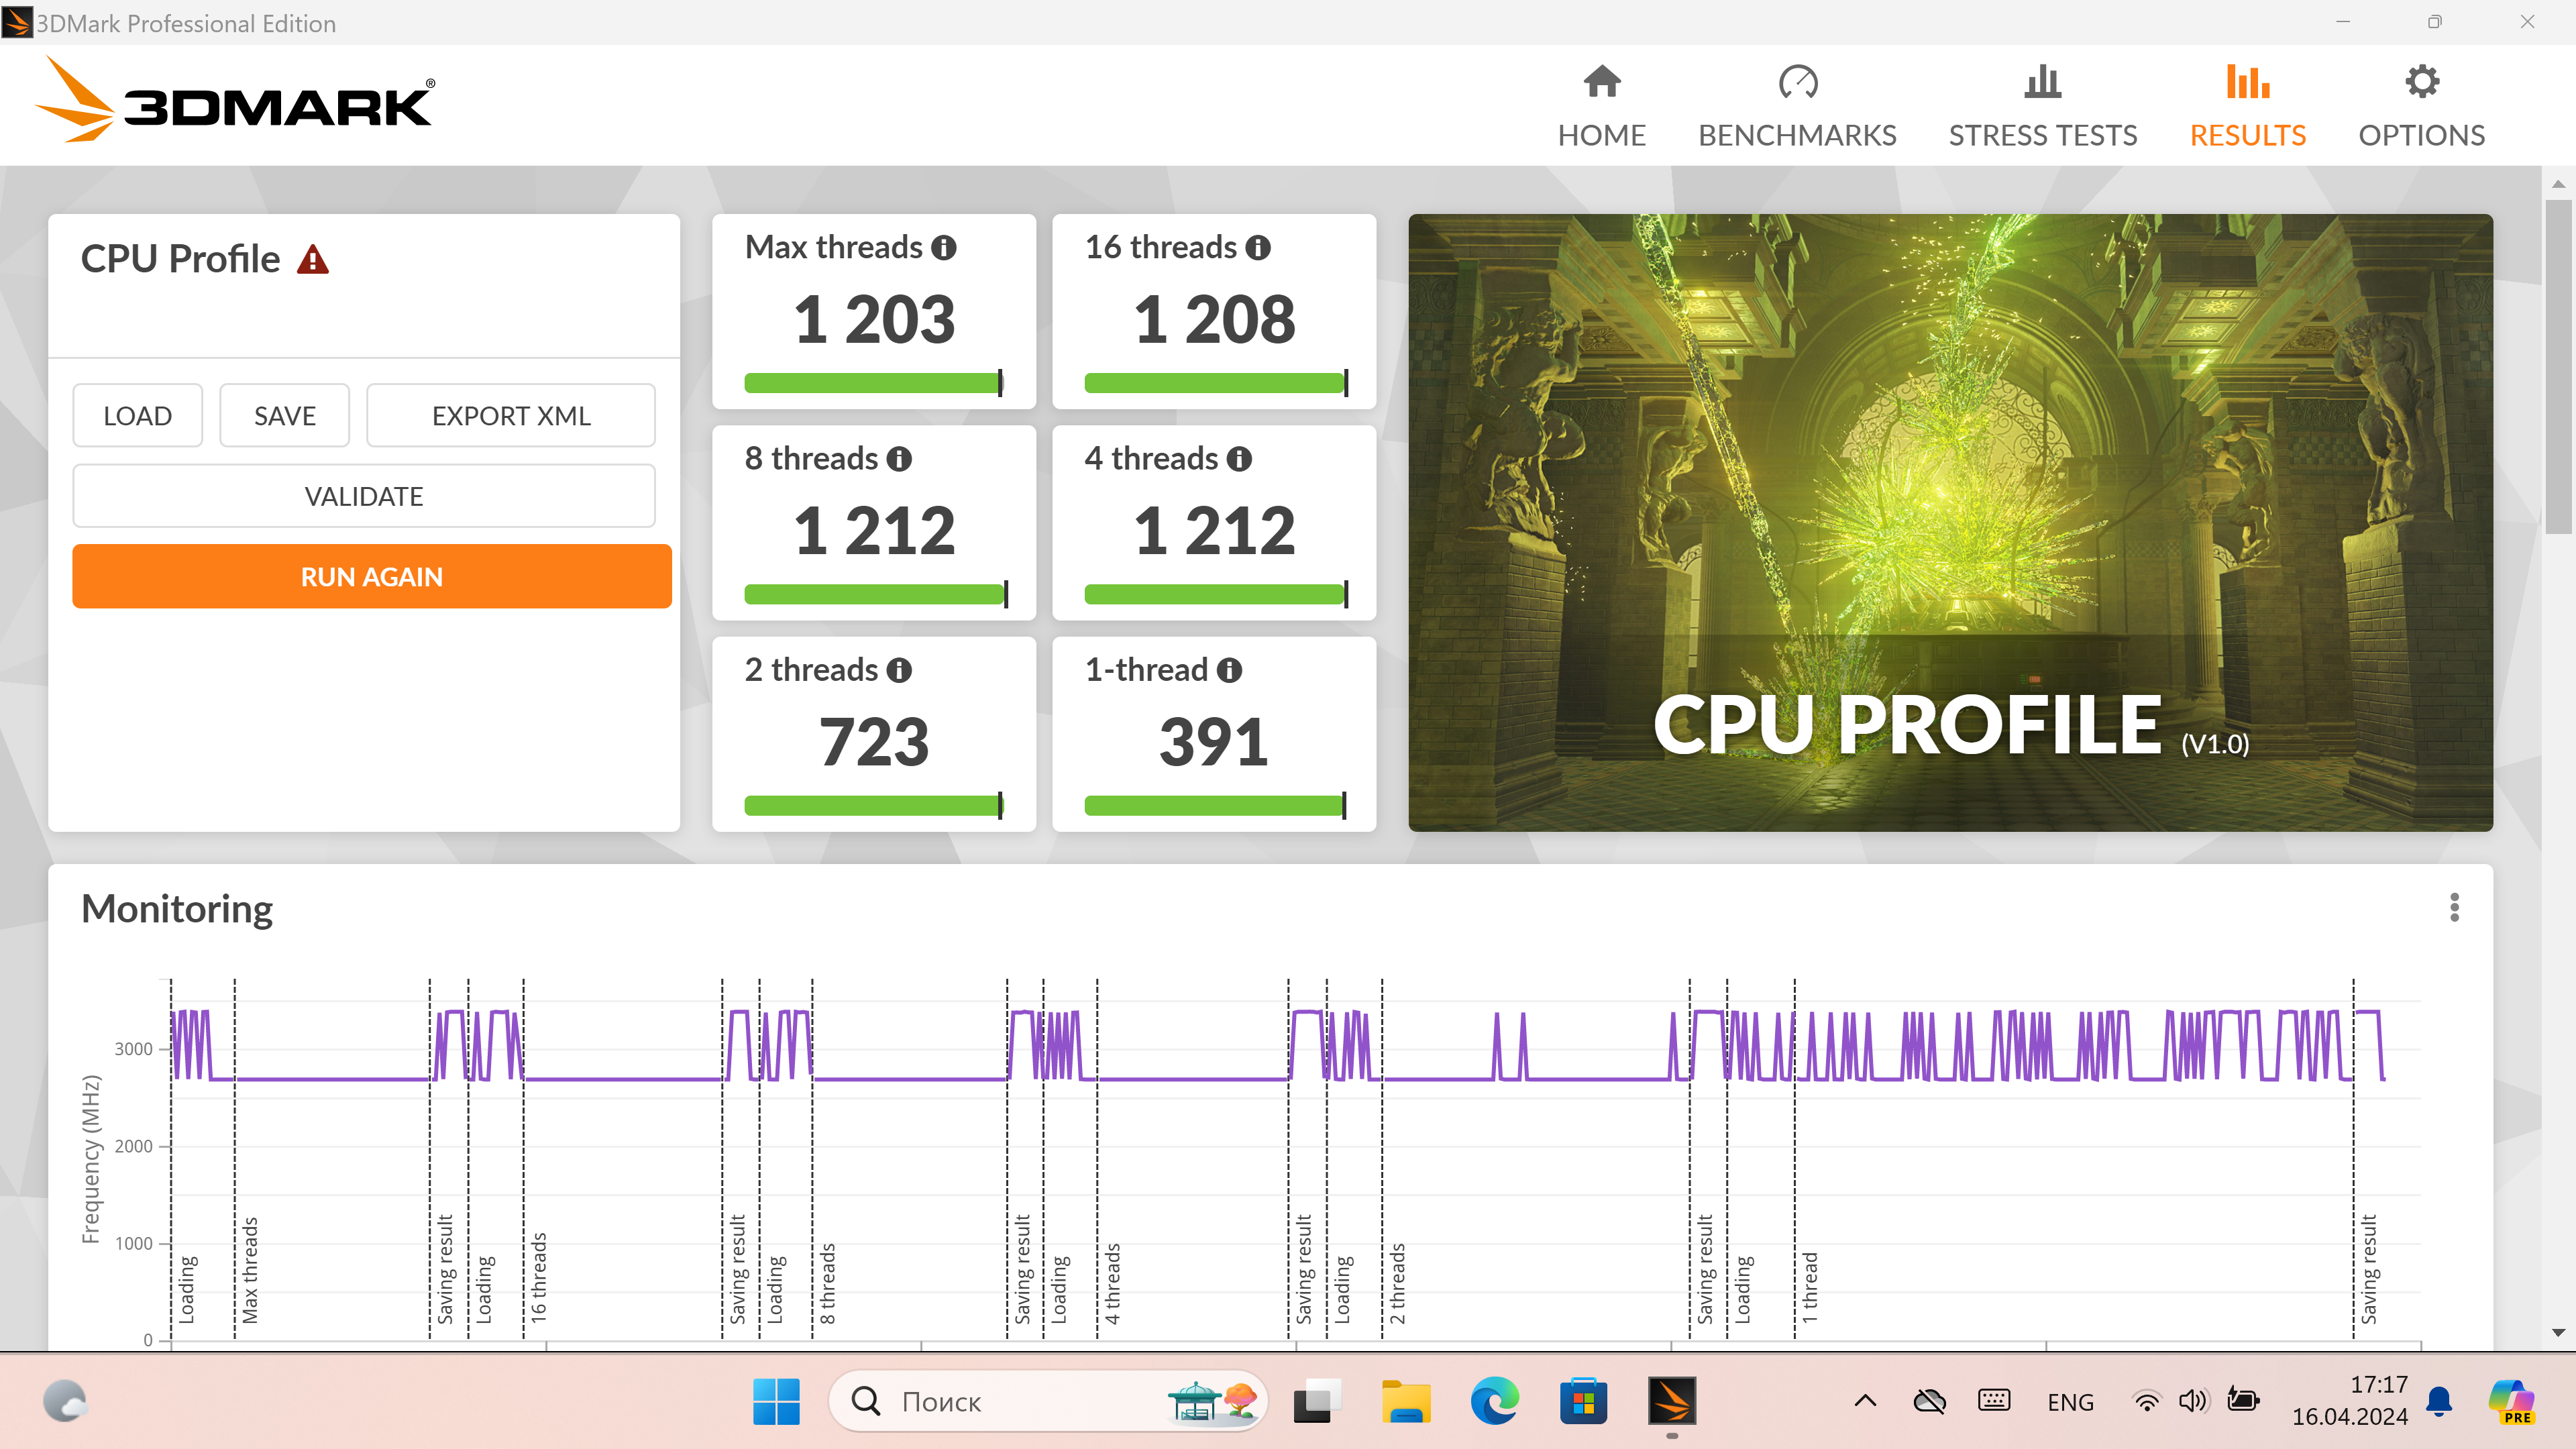Screen dimensions: 2576x1449
Task: Open the Options gear tab
Action: [x=2421, y=106]
